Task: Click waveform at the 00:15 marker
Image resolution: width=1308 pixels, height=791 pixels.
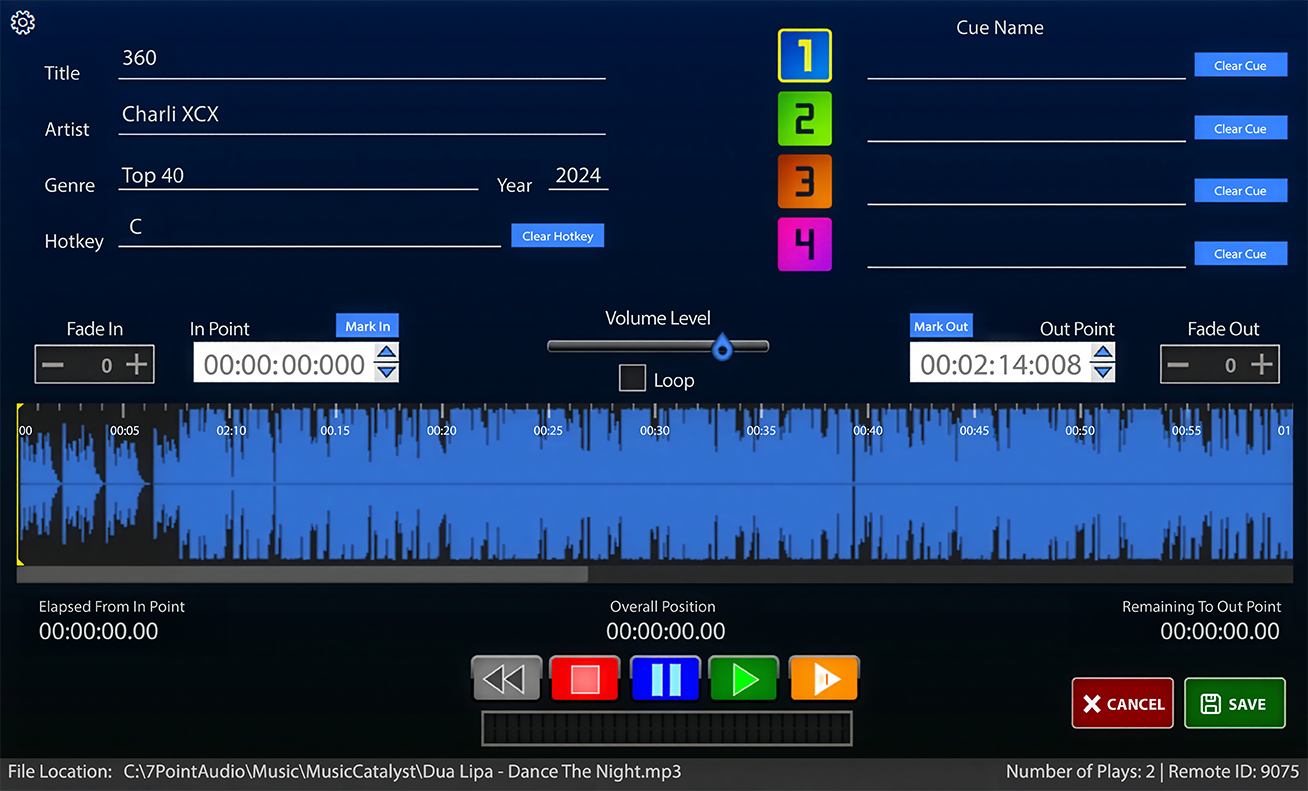Action: [335, 430]
